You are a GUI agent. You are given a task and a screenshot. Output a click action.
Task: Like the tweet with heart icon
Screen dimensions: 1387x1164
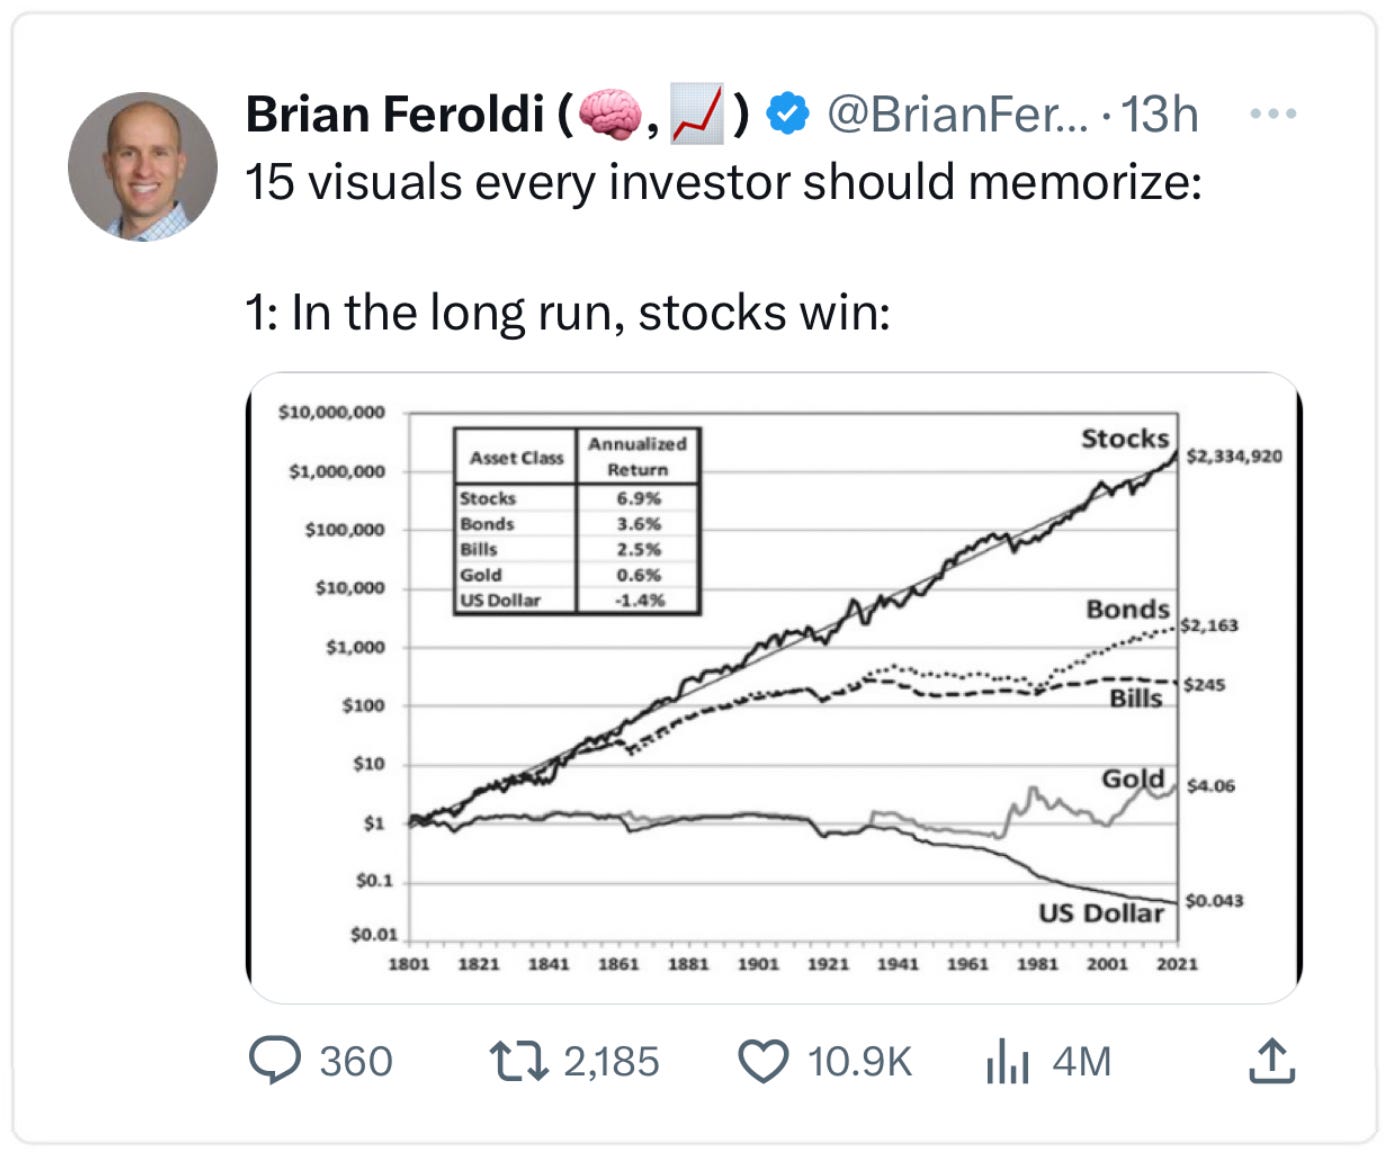click(x=763, y=1061)
